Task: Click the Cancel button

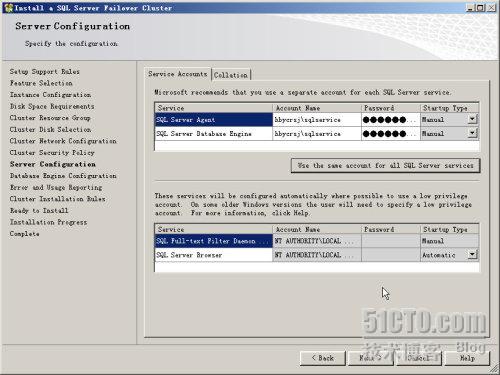Action: tap(419, 358)
